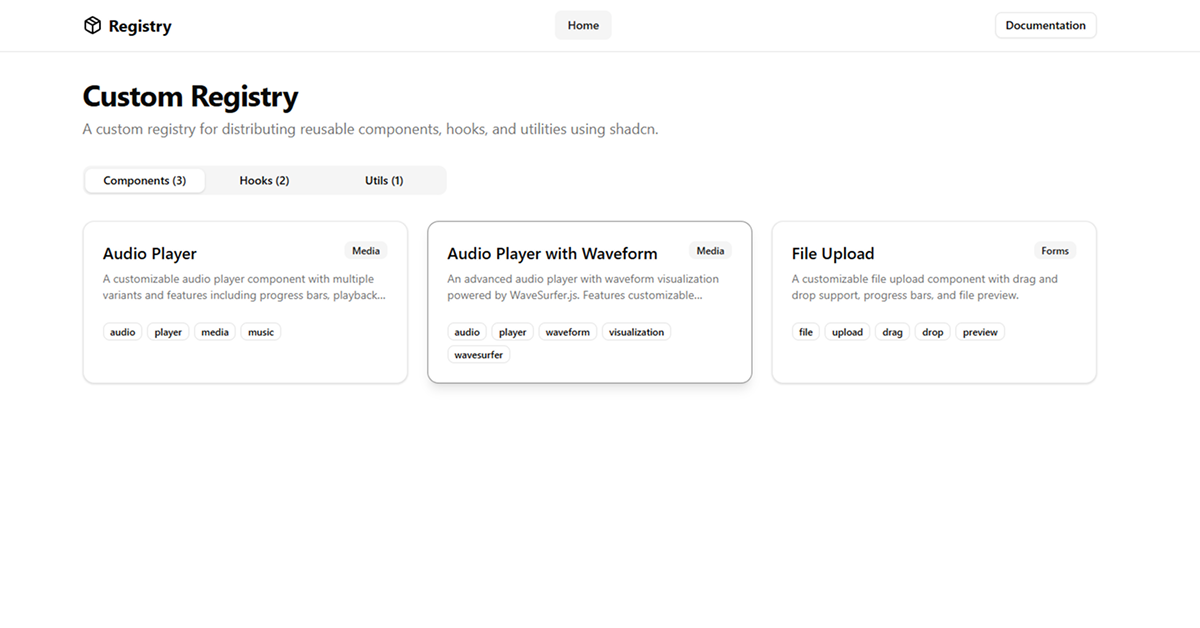Viewport: 1200px width, 628px height.
Task: Click the visualization tag
Action: pyautogui.click(x=636, y=331)
